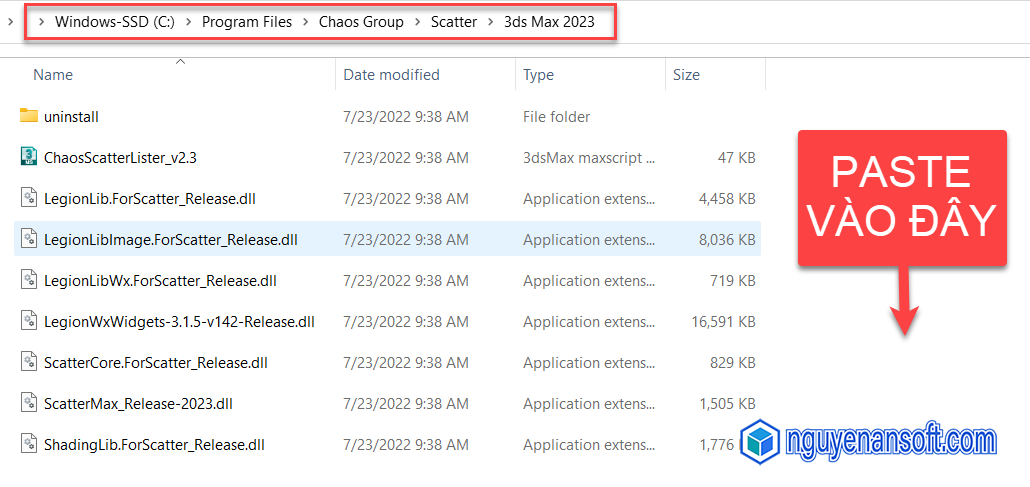This screenshot has width=1030, height=487.
Task: Expand chevron after Chaos Group breadcrumb
Action: tap(418, 22)
